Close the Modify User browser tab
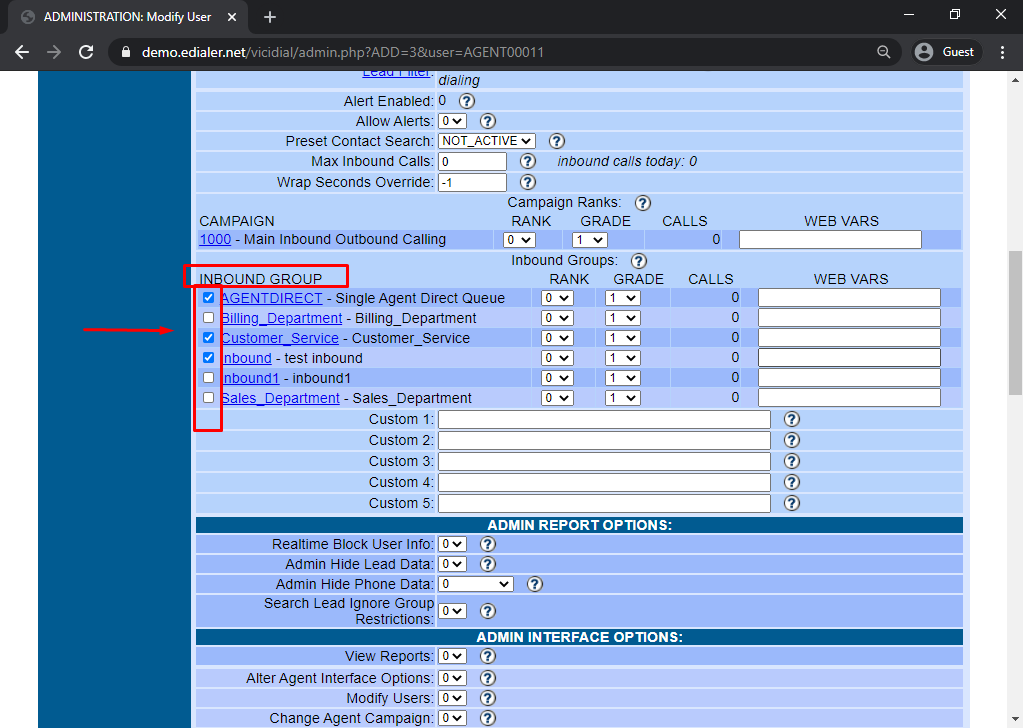Screen dimensions: 1023x728 click(x=232, y=17)
